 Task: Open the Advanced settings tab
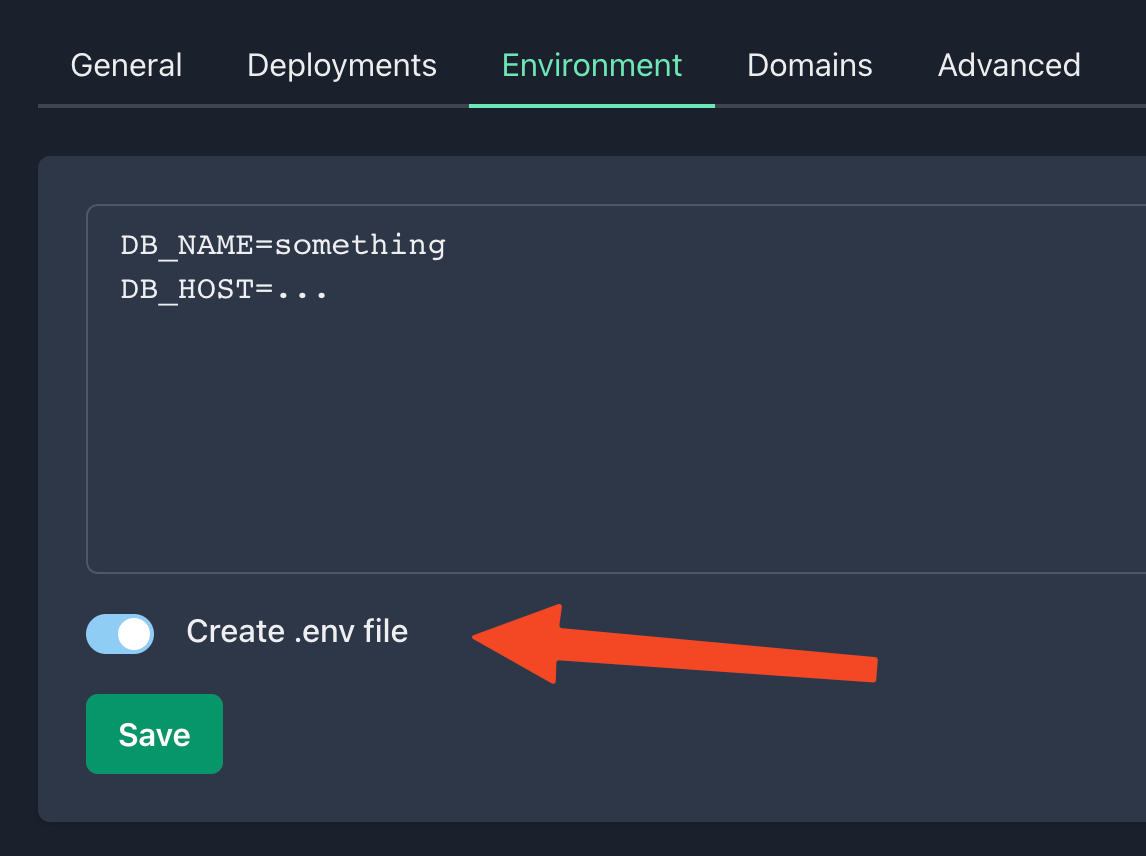point(1009,65)
